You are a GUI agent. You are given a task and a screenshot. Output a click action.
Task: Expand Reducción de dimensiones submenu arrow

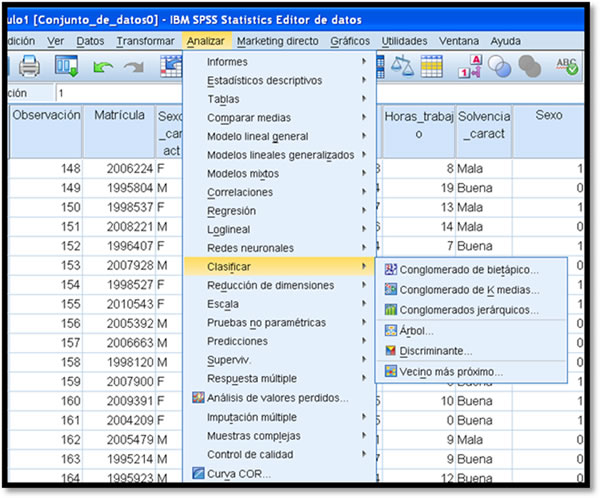pyautogui.click(x=364, y=285)
